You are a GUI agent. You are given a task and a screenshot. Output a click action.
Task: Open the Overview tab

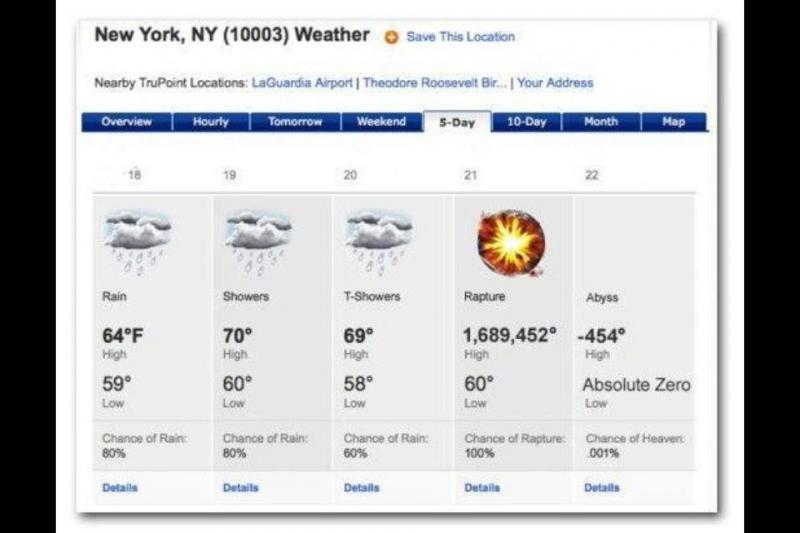127,122
